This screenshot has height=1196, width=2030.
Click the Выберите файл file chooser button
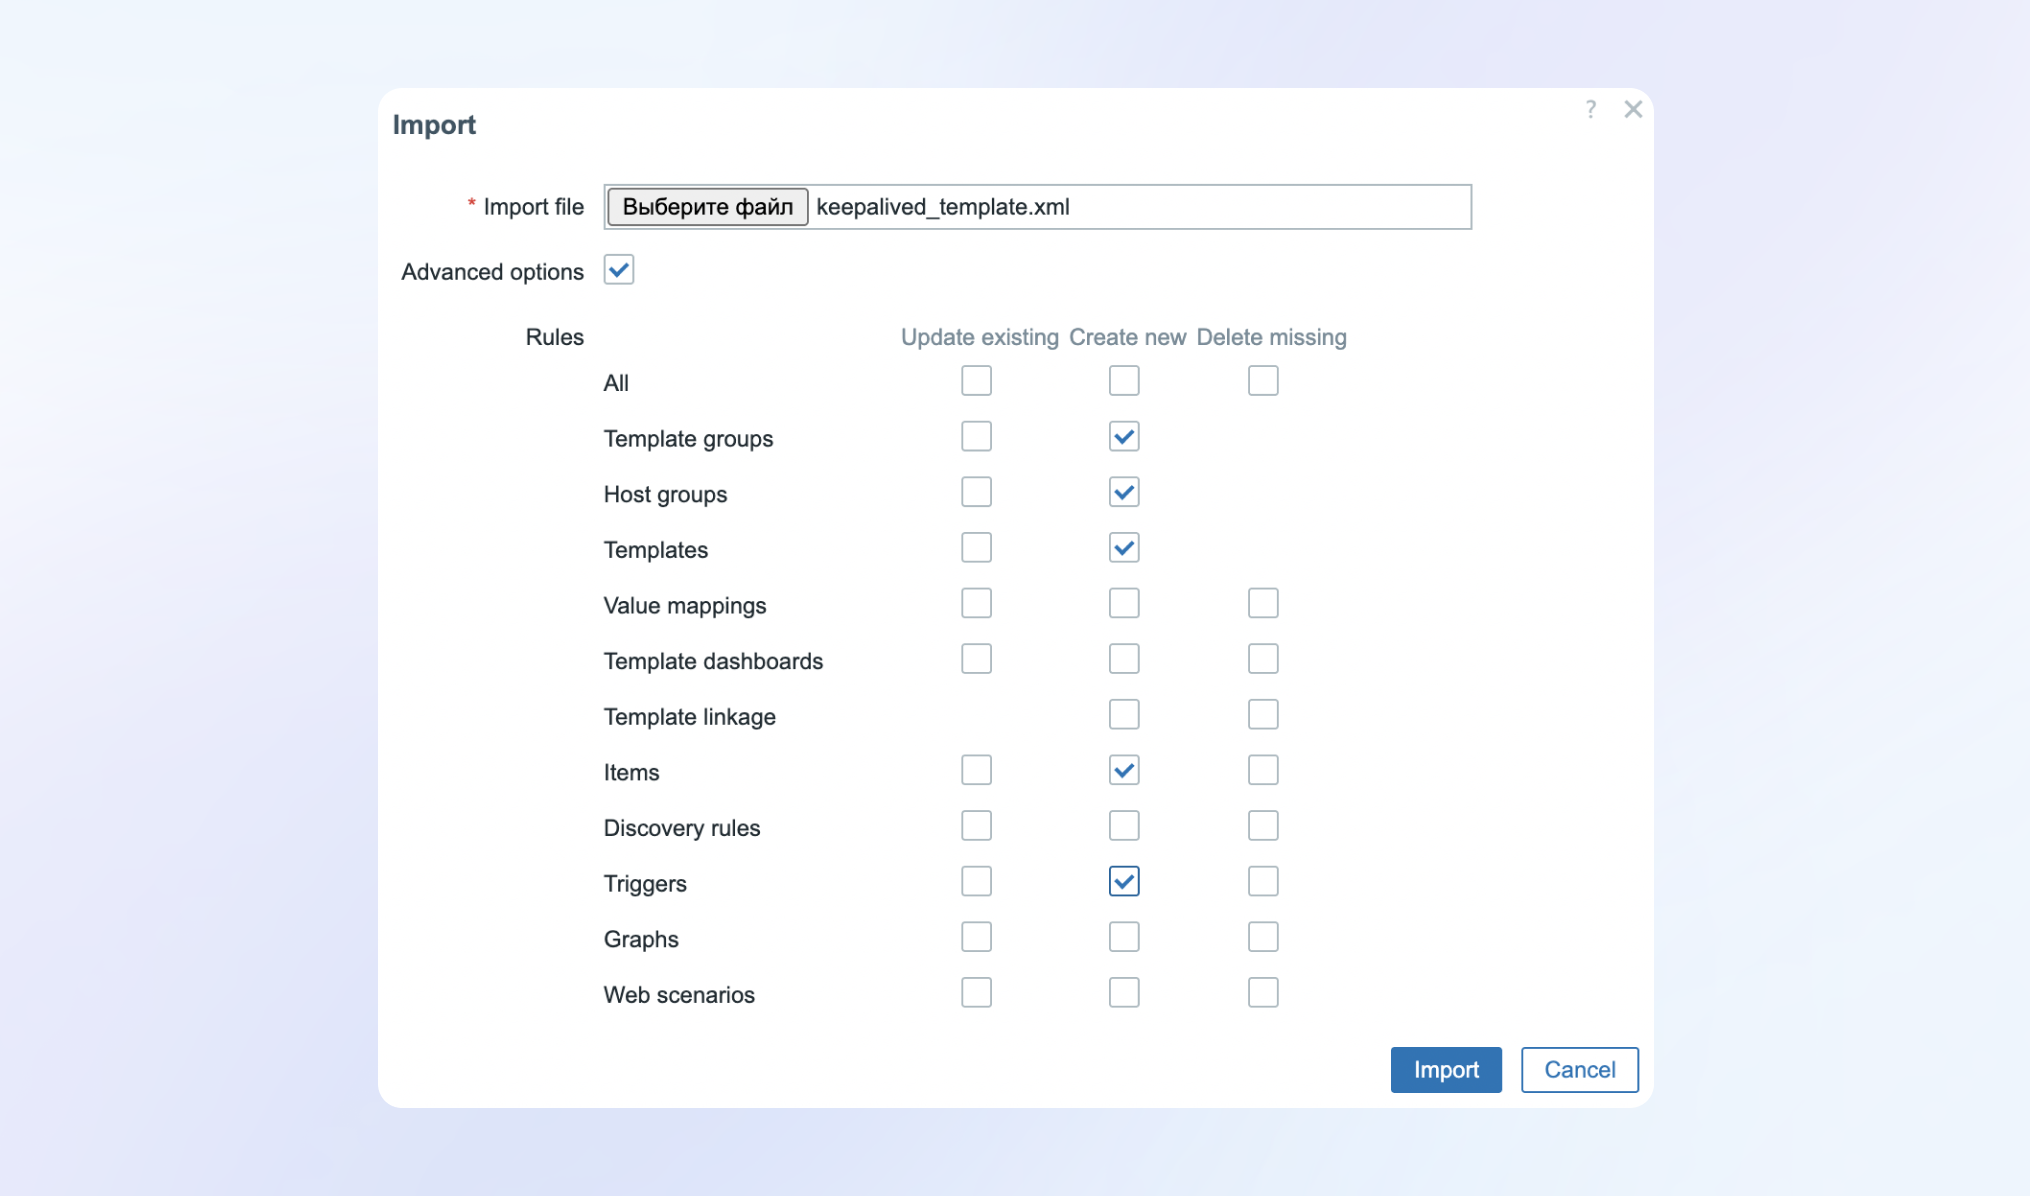point(707,207)
